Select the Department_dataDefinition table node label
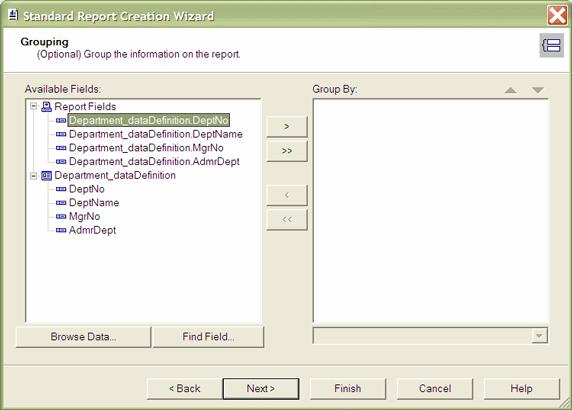Screen dimensions: 572x410 [115, 175]
